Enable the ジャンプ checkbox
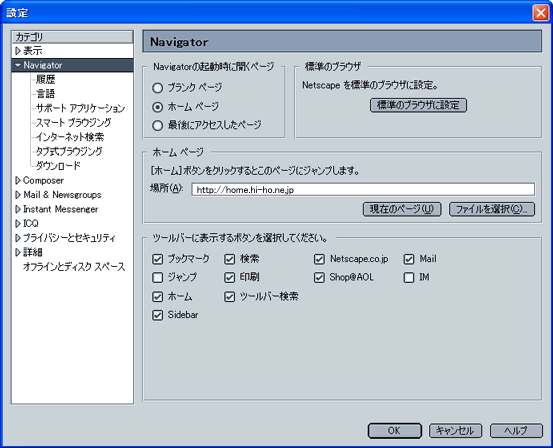Screen dimensions: 553x448 click(x=157, y=278)
